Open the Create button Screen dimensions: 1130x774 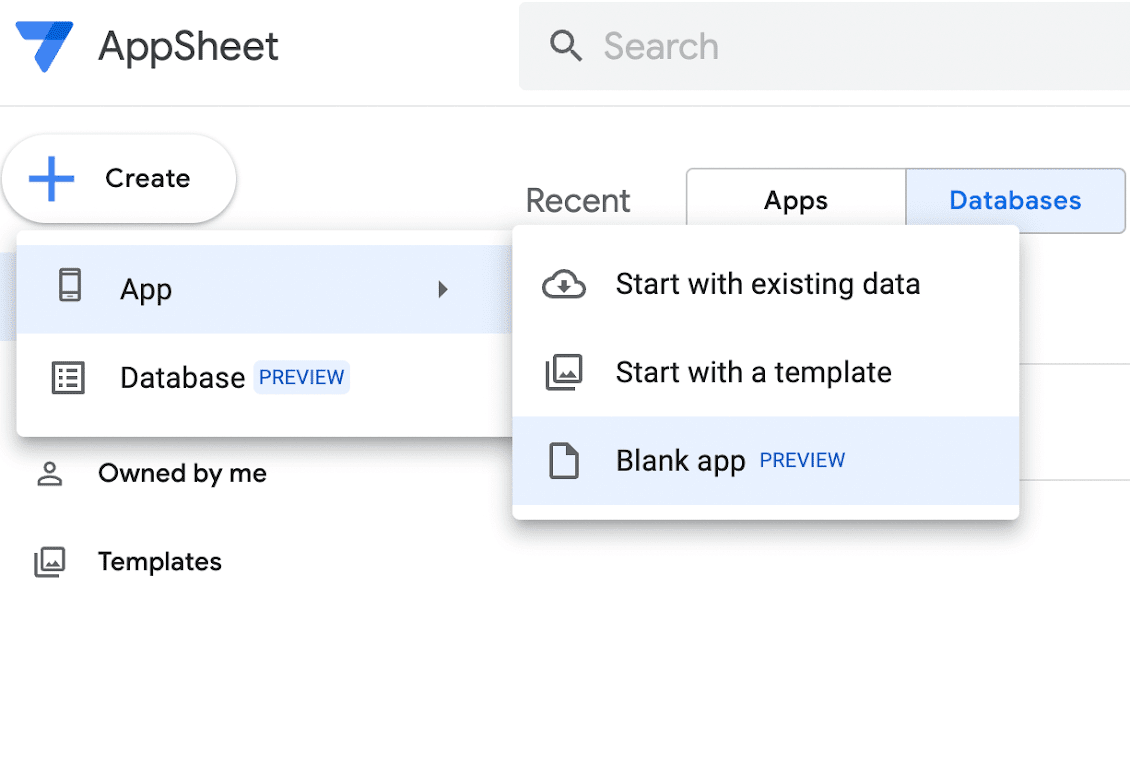119,178
